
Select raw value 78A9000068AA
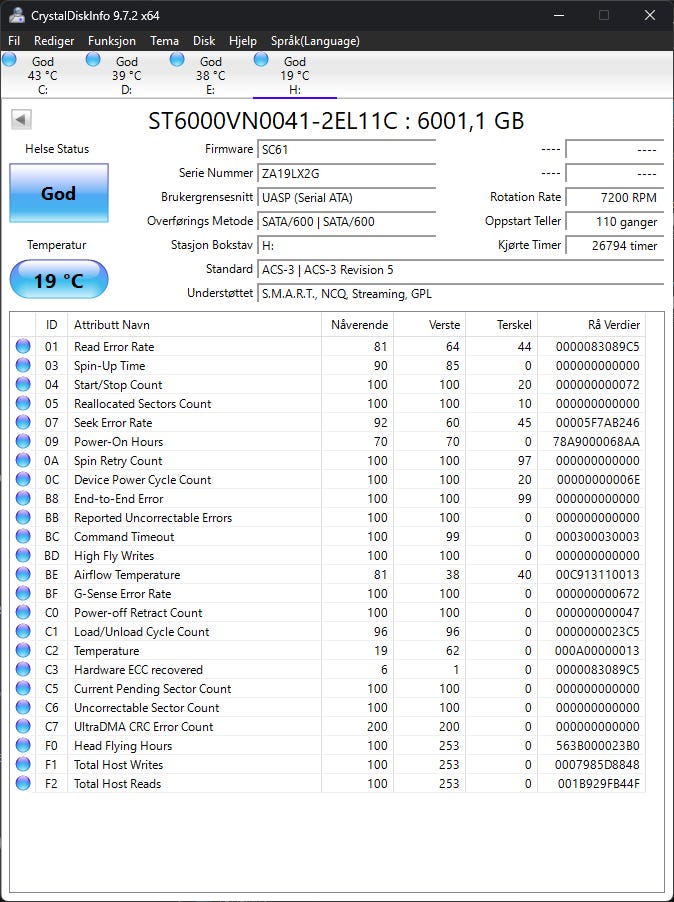coord(598,442)
